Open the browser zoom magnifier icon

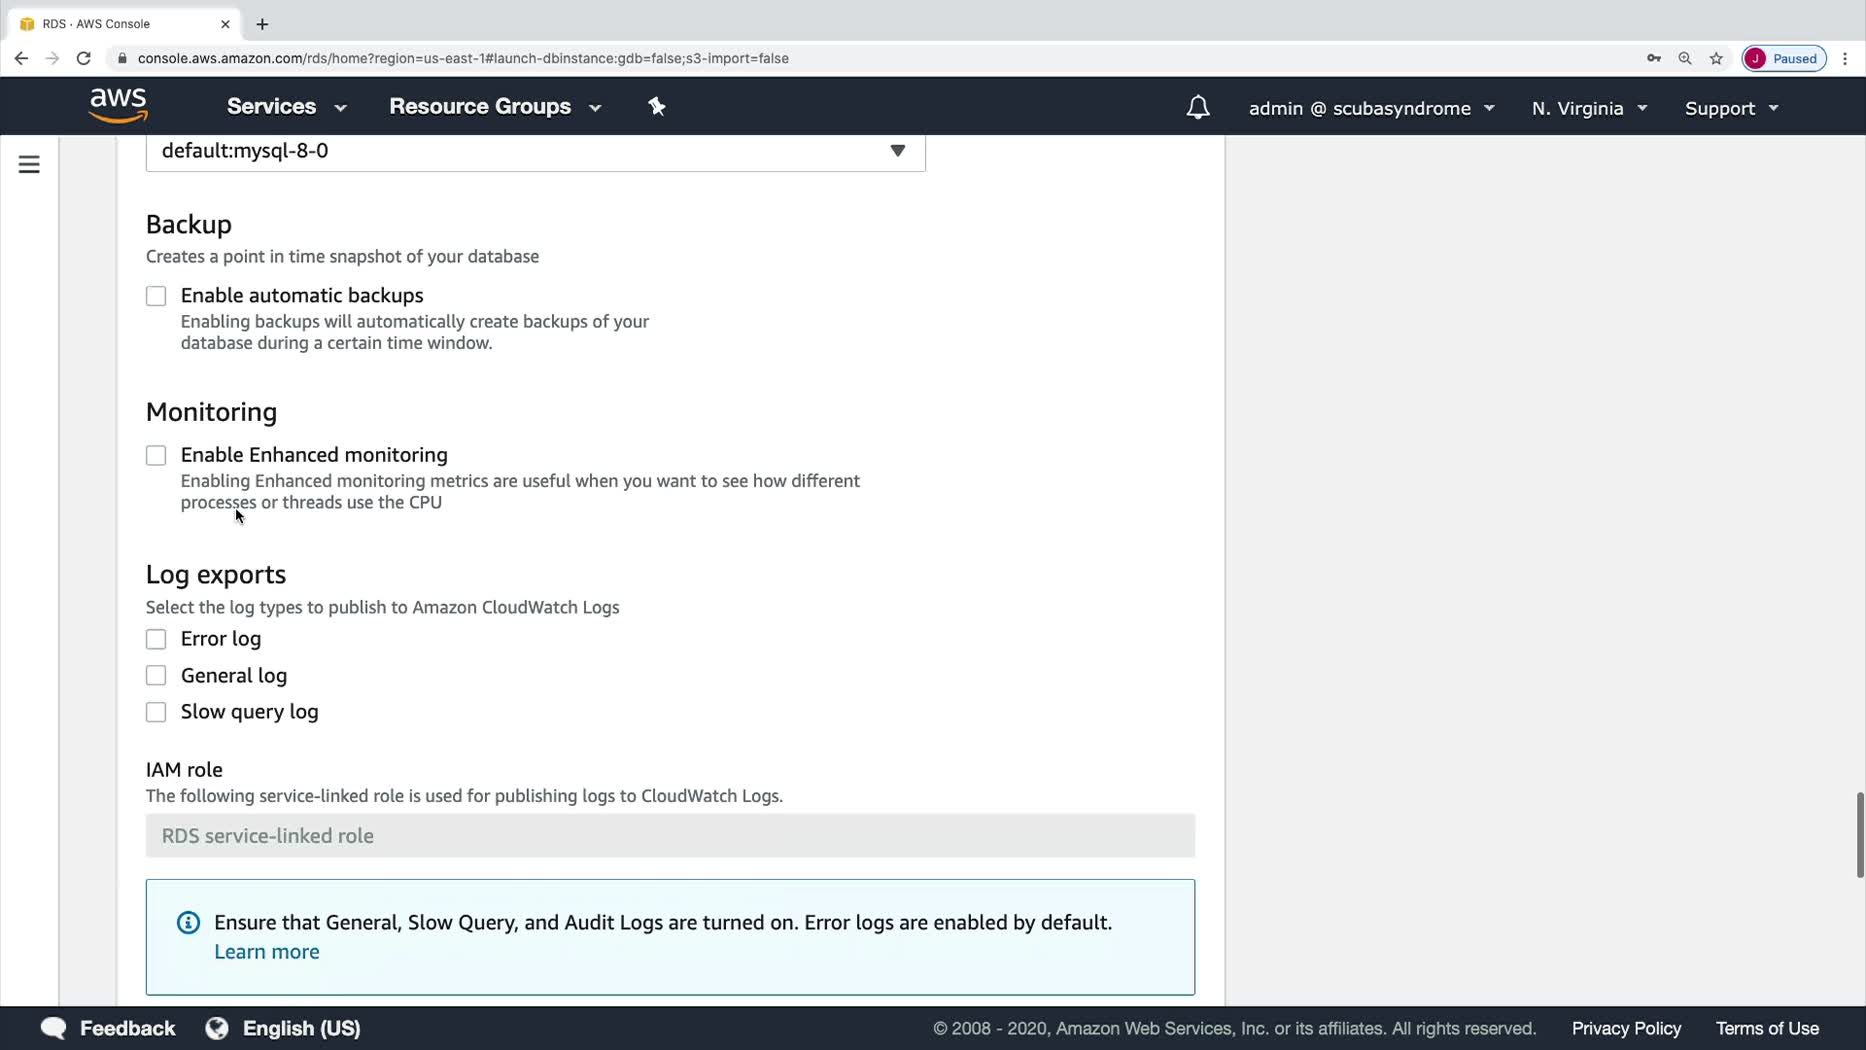(1685, 58)
